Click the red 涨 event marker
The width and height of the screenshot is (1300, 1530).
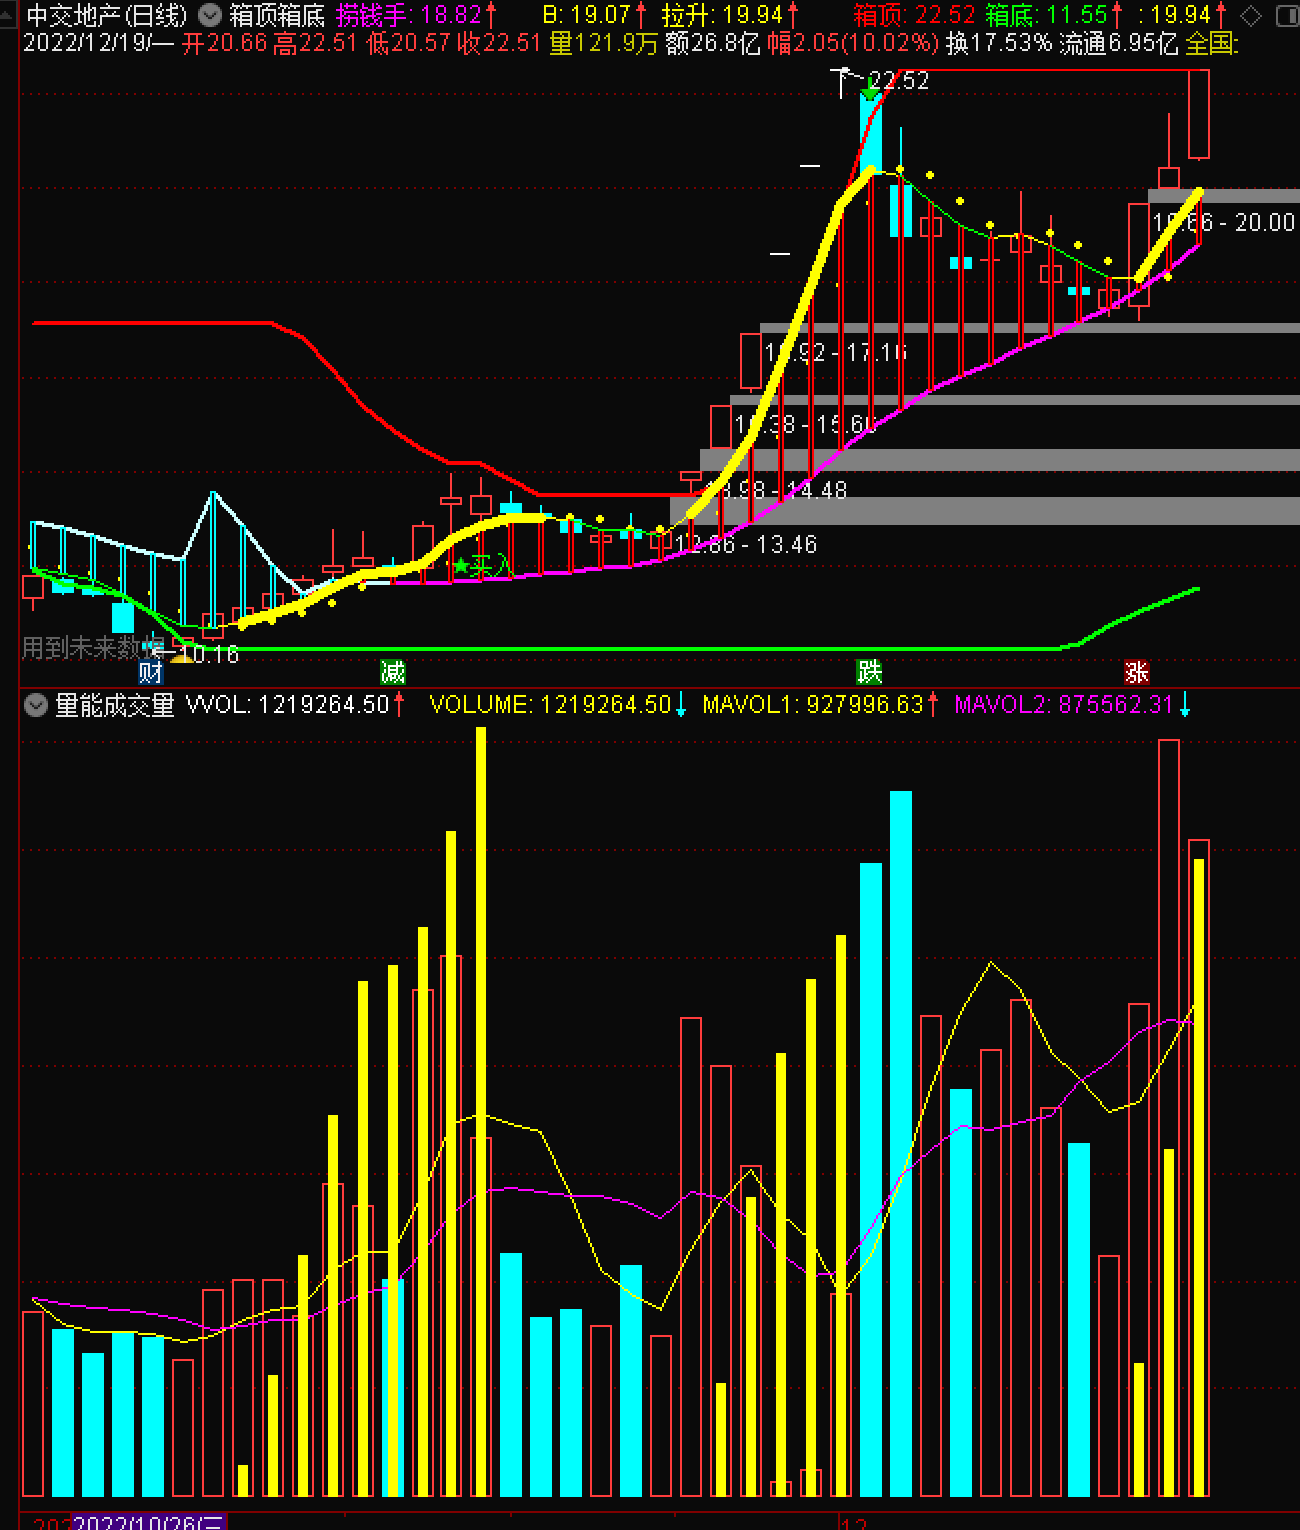click(1136, 672)
